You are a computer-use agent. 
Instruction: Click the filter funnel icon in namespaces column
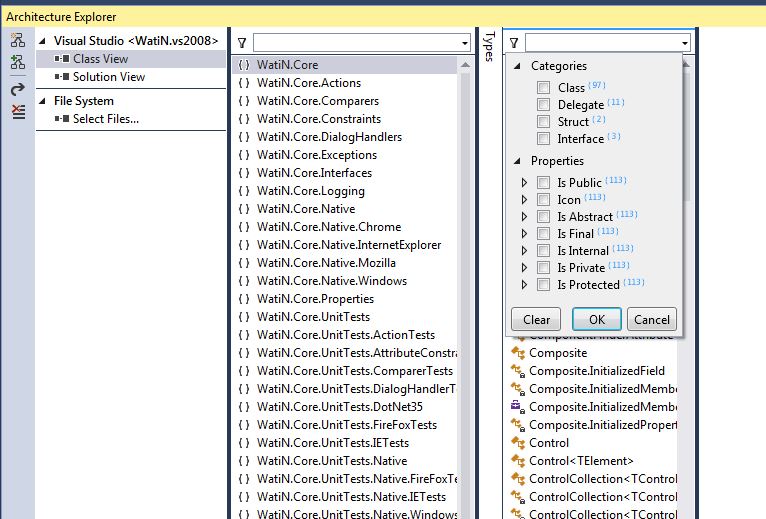click(242, 43)
